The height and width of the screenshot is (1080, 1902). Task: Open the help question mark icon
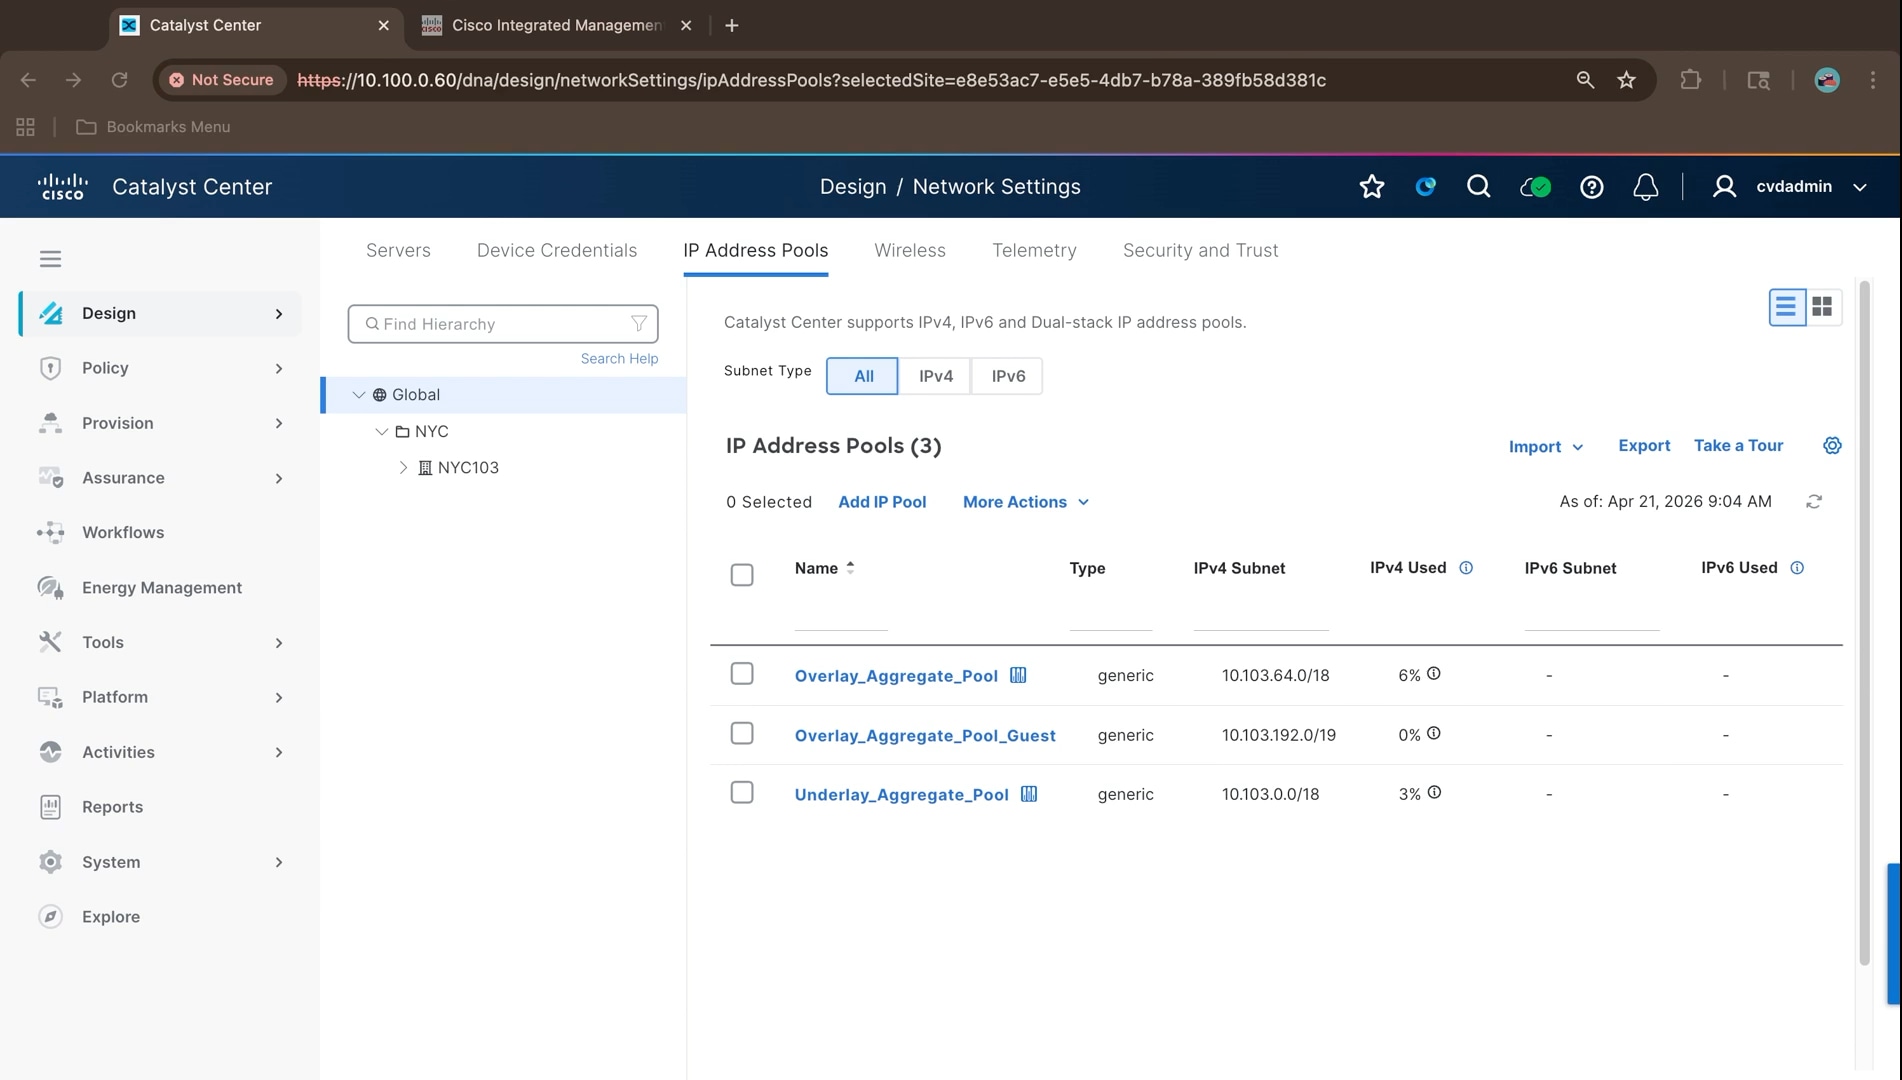tap(1591, 187)
